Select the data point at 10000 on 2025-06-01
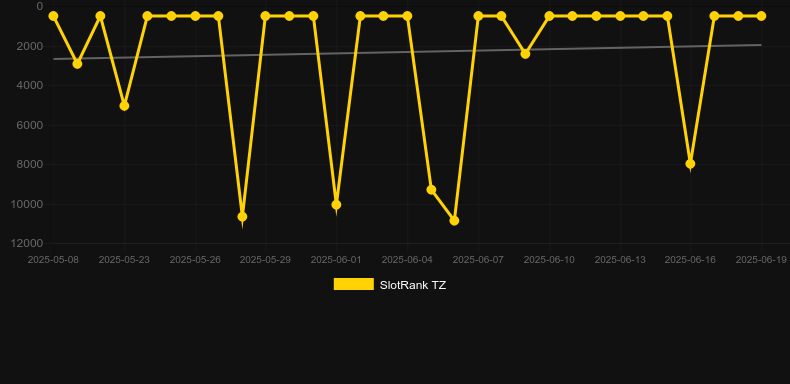Image resolution: width=790 pixels, height=384 pixels. (x=336, y=205)
